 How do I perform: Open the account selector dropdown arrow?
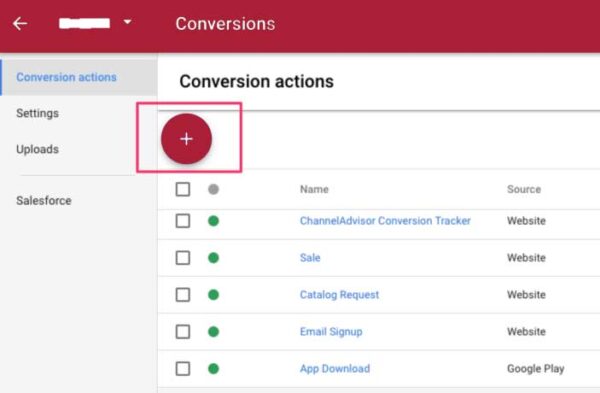127,22
